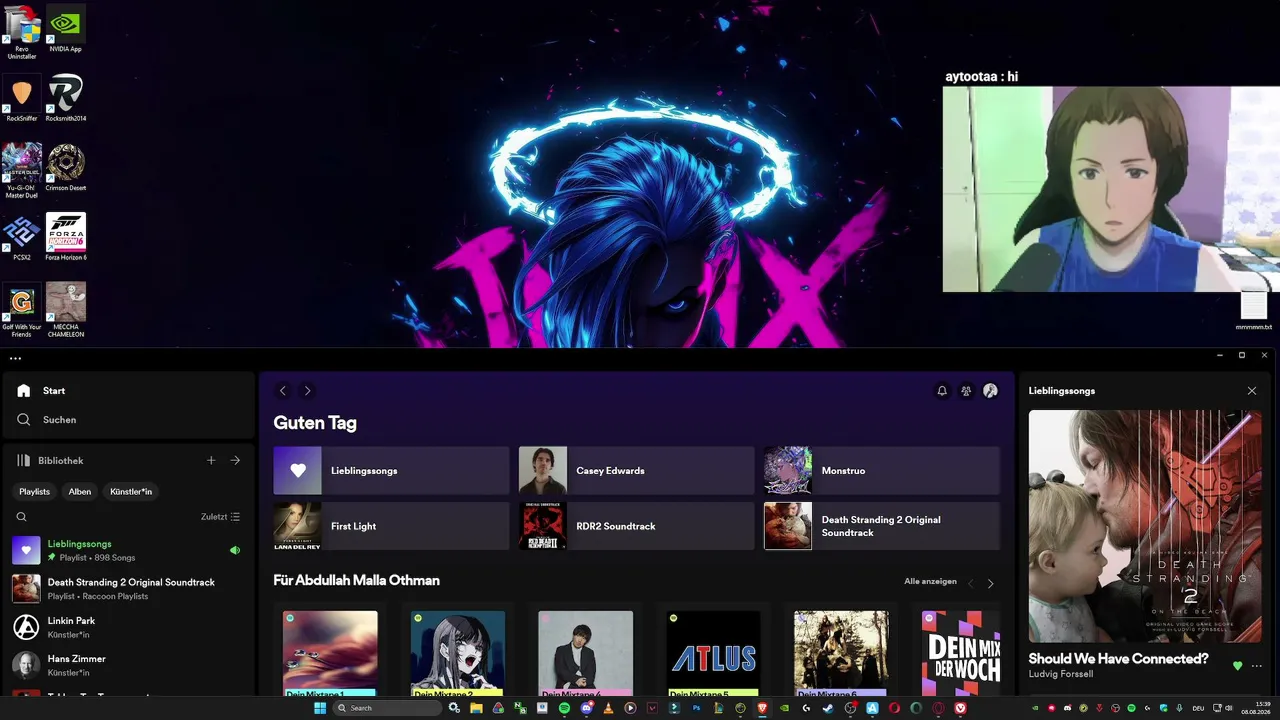Image resolution: width=1280 pixels, height=720 pixels.
Task: Select the mmmmm.txt desktop file
Action: click(1254, 309)
